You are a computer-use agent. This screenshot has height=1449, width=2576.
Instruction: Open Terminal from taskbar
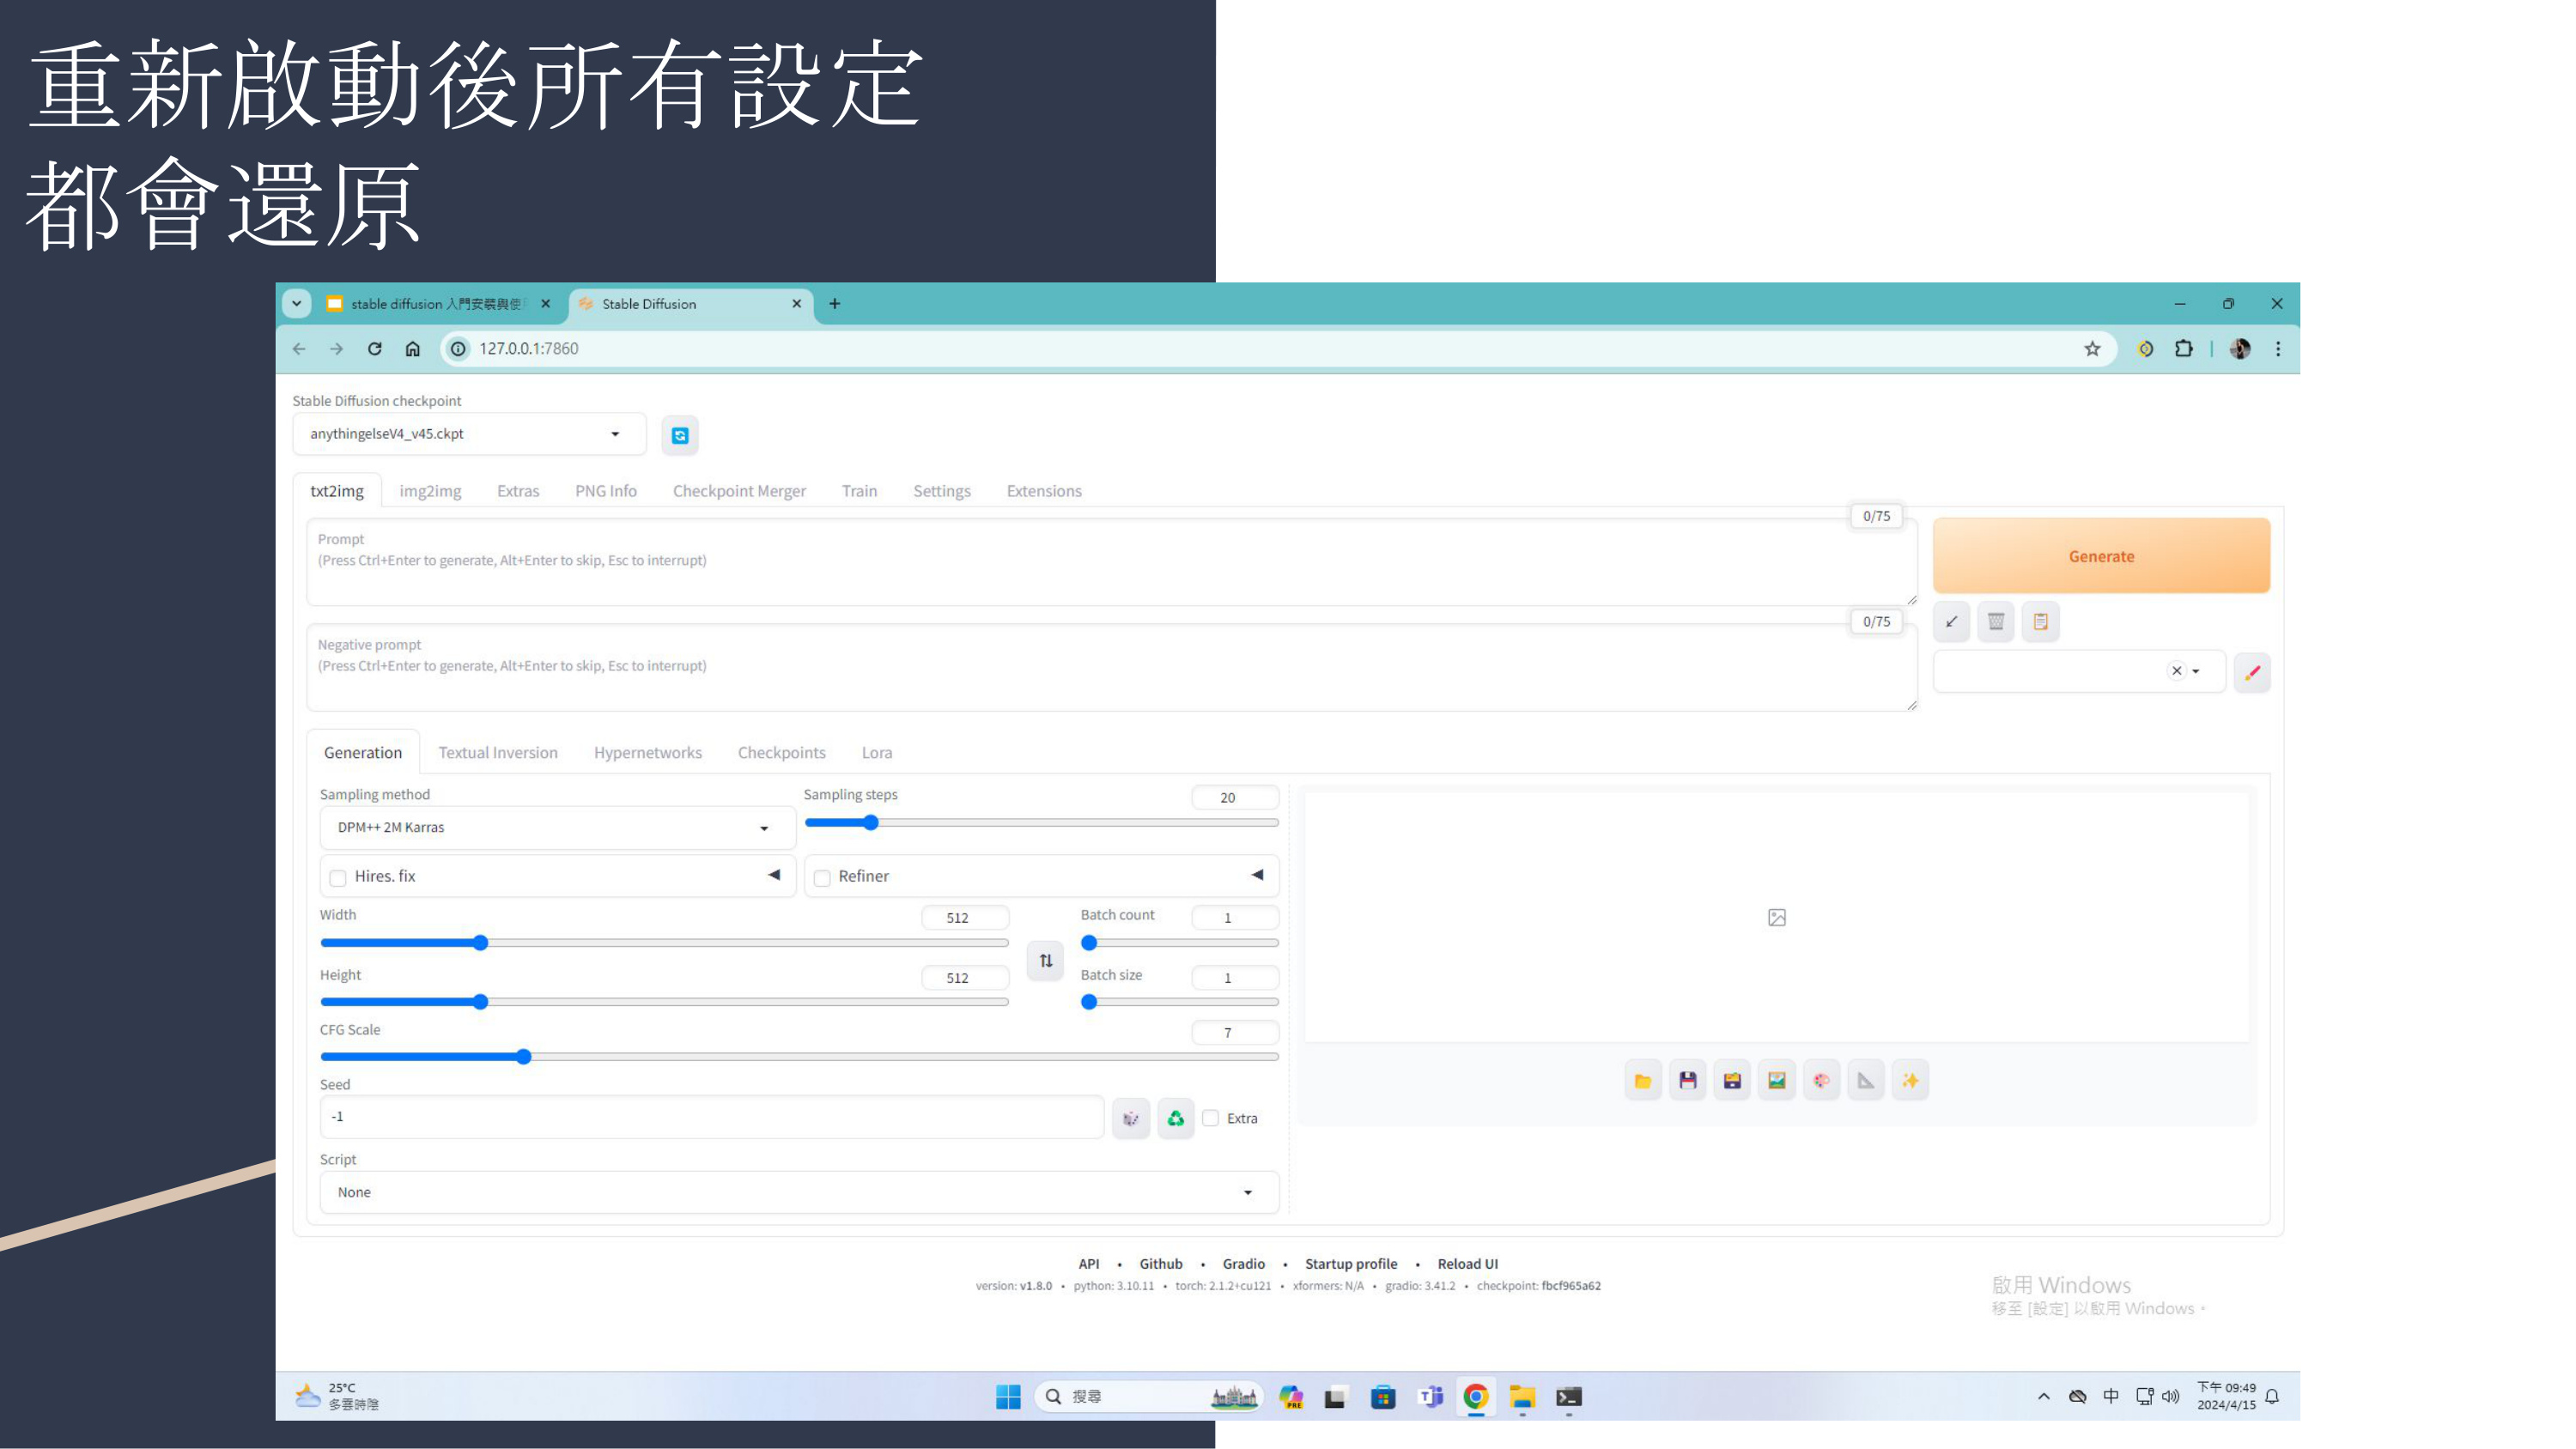coord(1568,1396)
